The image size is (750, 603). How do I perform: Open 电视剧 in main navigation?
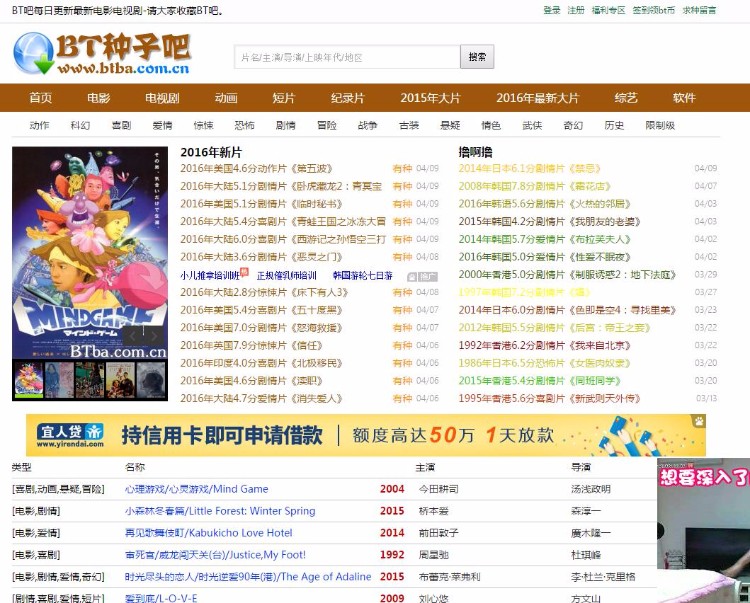tap(162, 98)
